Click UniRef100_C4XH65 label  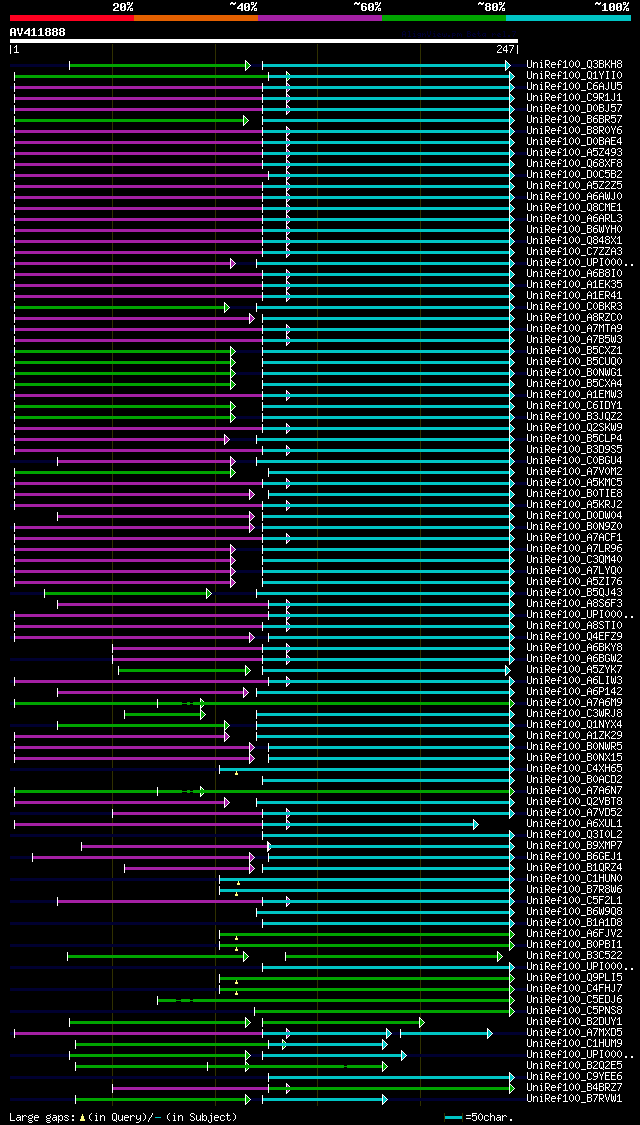[x=574, y=768]
